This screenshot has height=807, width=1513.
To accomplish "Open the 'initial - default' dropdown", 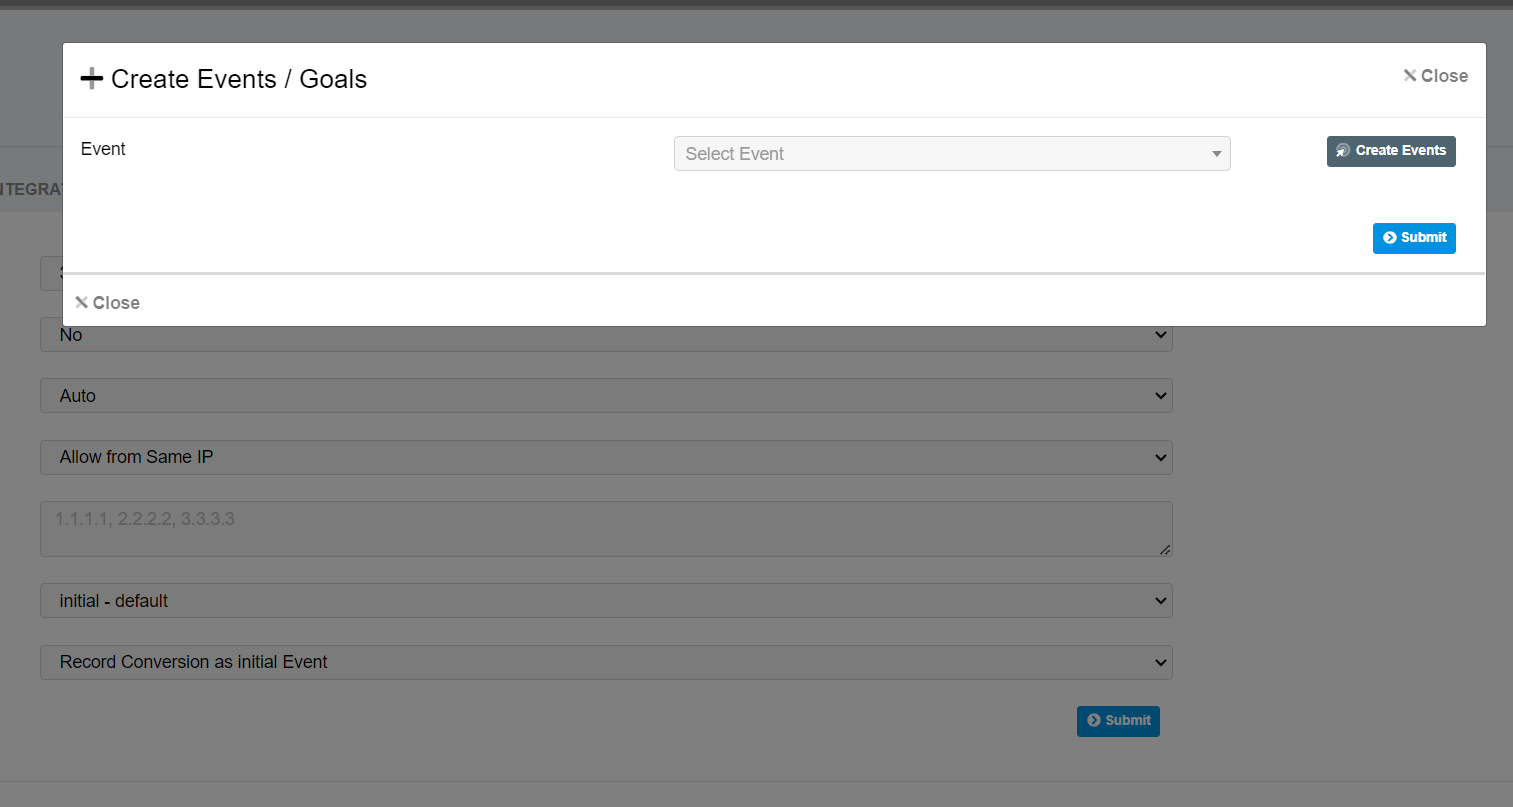I will (606, 601).
